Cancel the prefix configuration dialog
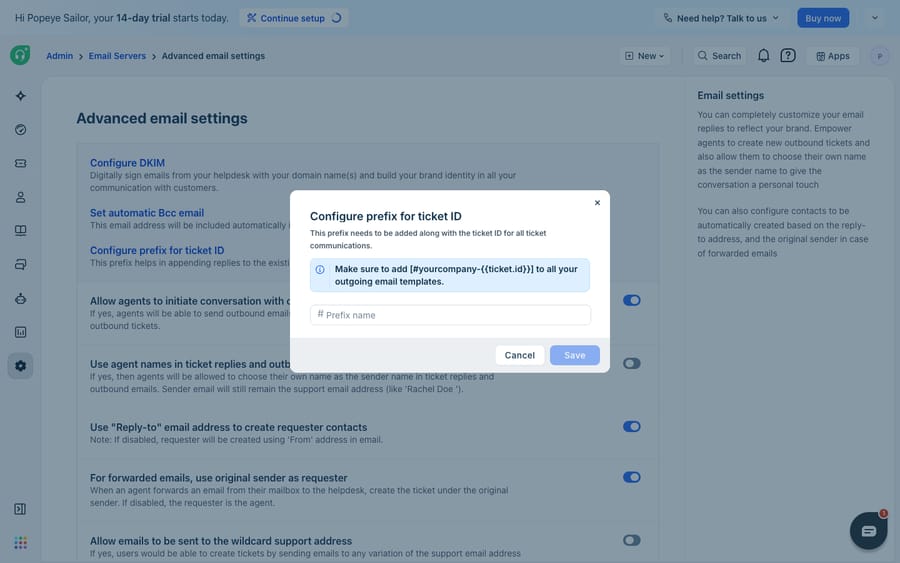 tap(519, 355)
